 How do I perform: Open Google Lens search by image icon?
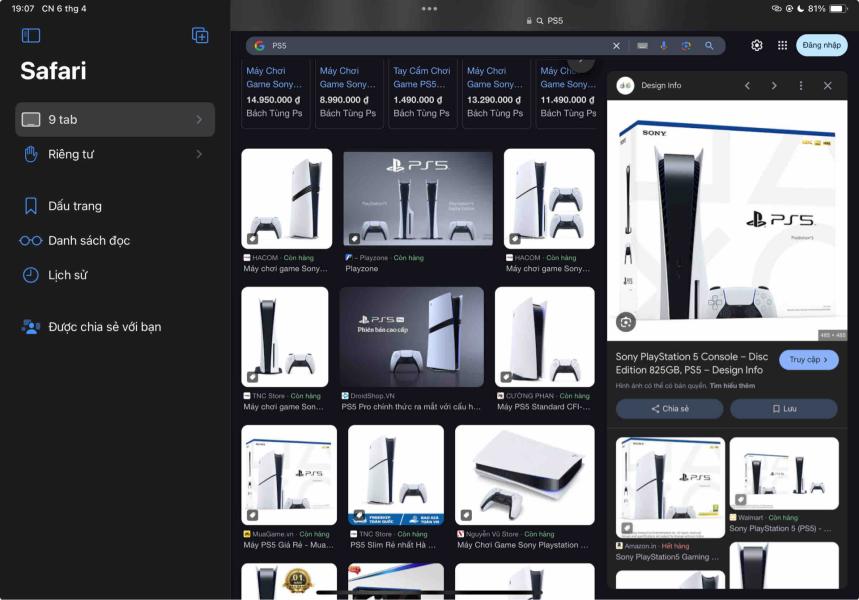tap(686, 46)
